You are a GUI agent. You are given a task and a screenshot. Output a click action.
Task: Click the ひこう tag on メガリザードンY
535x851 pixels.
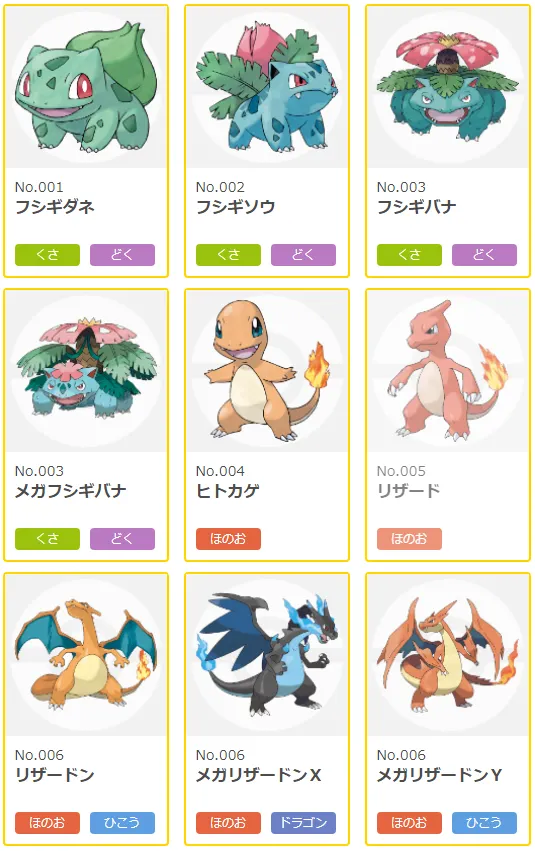[484, 823]
